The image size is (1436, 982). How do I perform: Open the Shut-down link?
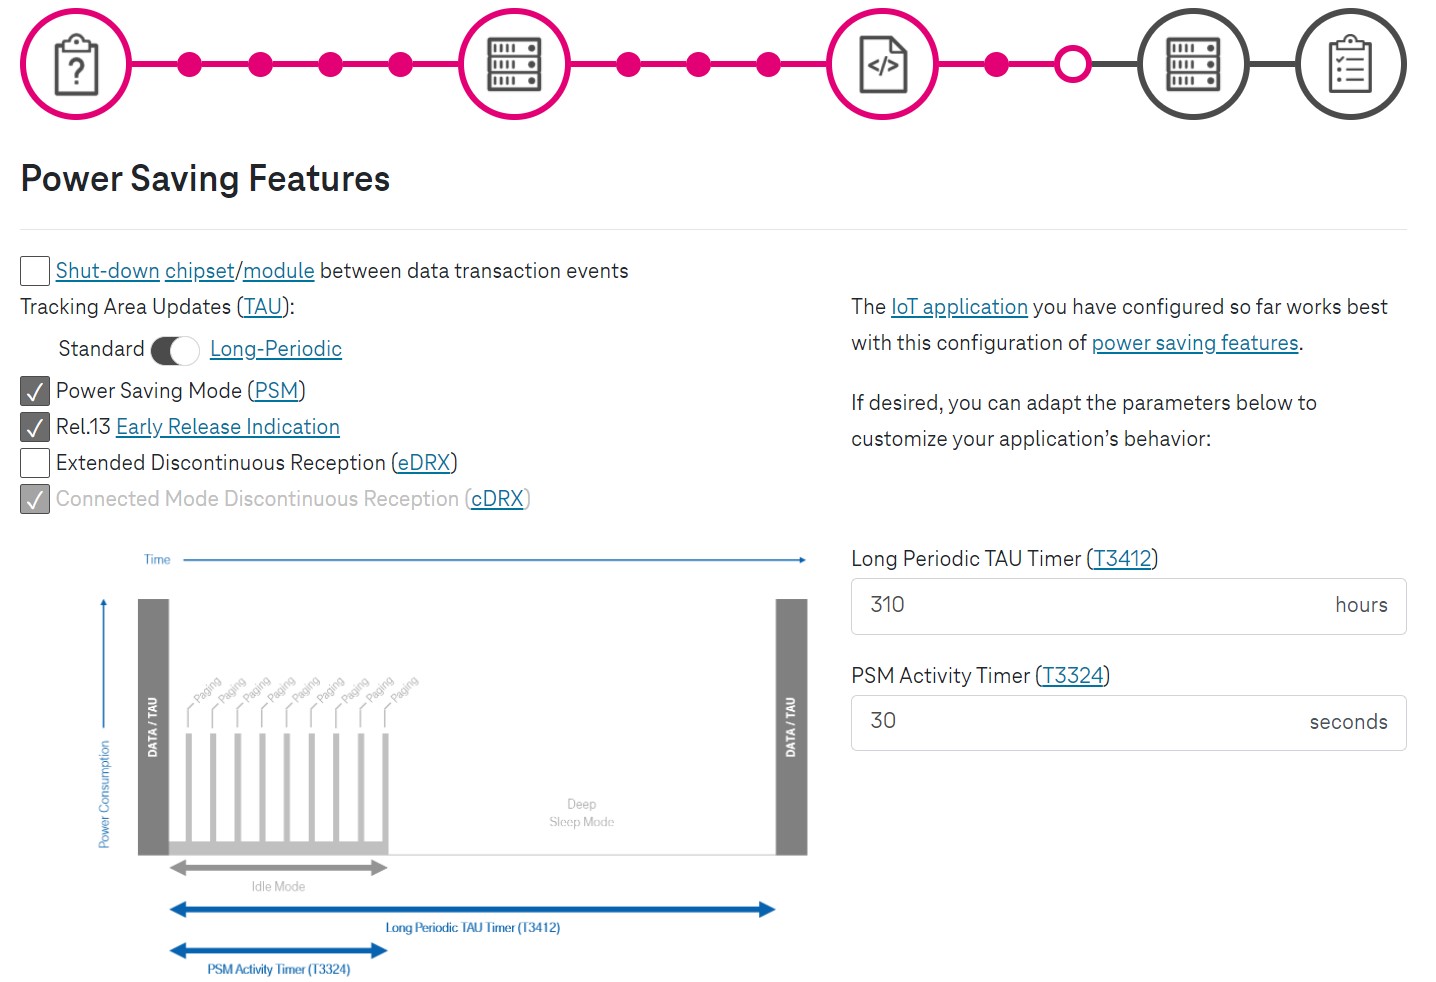pyautogui.click(x=108, y=271)
